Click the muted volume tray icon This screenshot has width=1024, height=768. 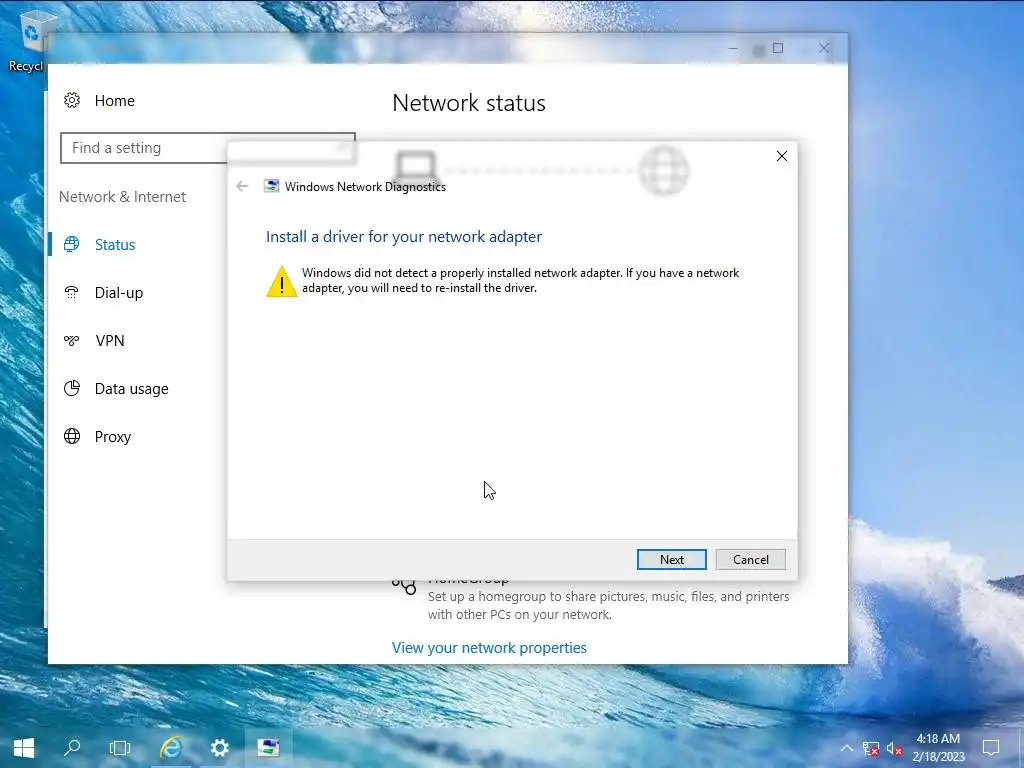coord(894,748)
